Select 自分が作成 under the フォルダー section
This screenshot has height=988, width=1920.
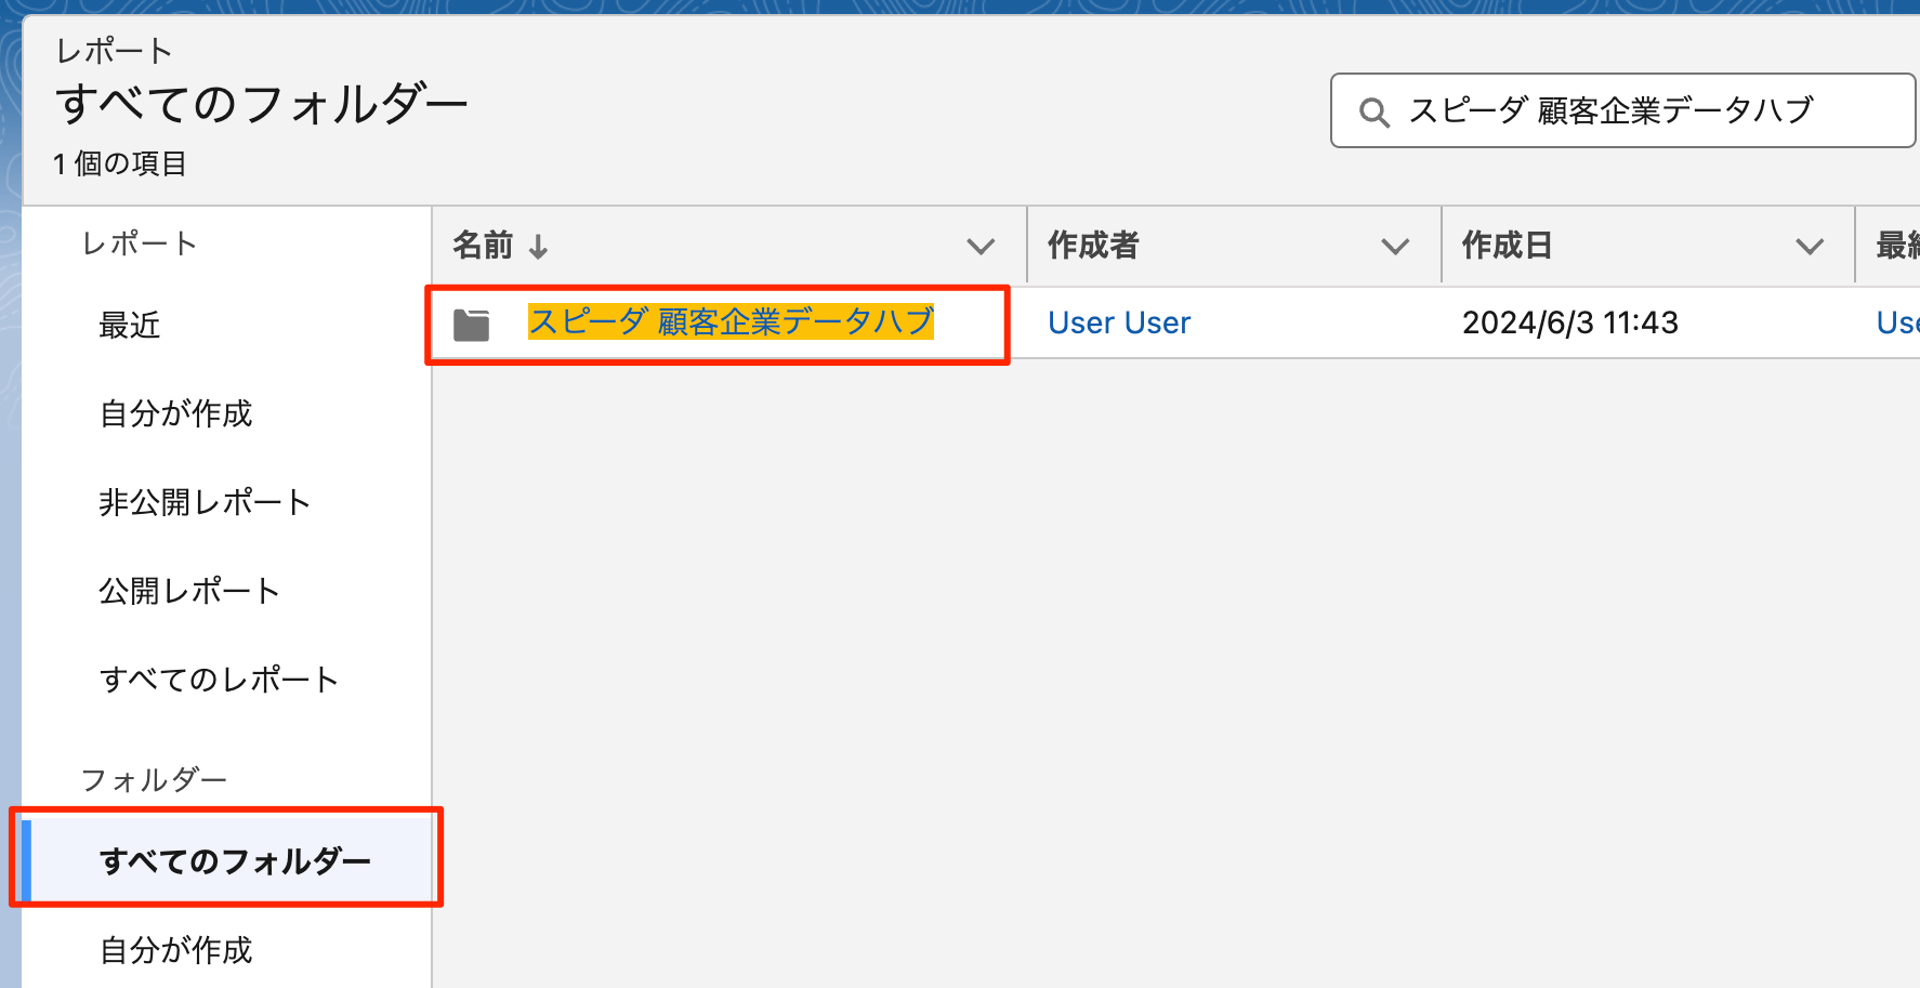pyautogui.click(x=175, y=950)
